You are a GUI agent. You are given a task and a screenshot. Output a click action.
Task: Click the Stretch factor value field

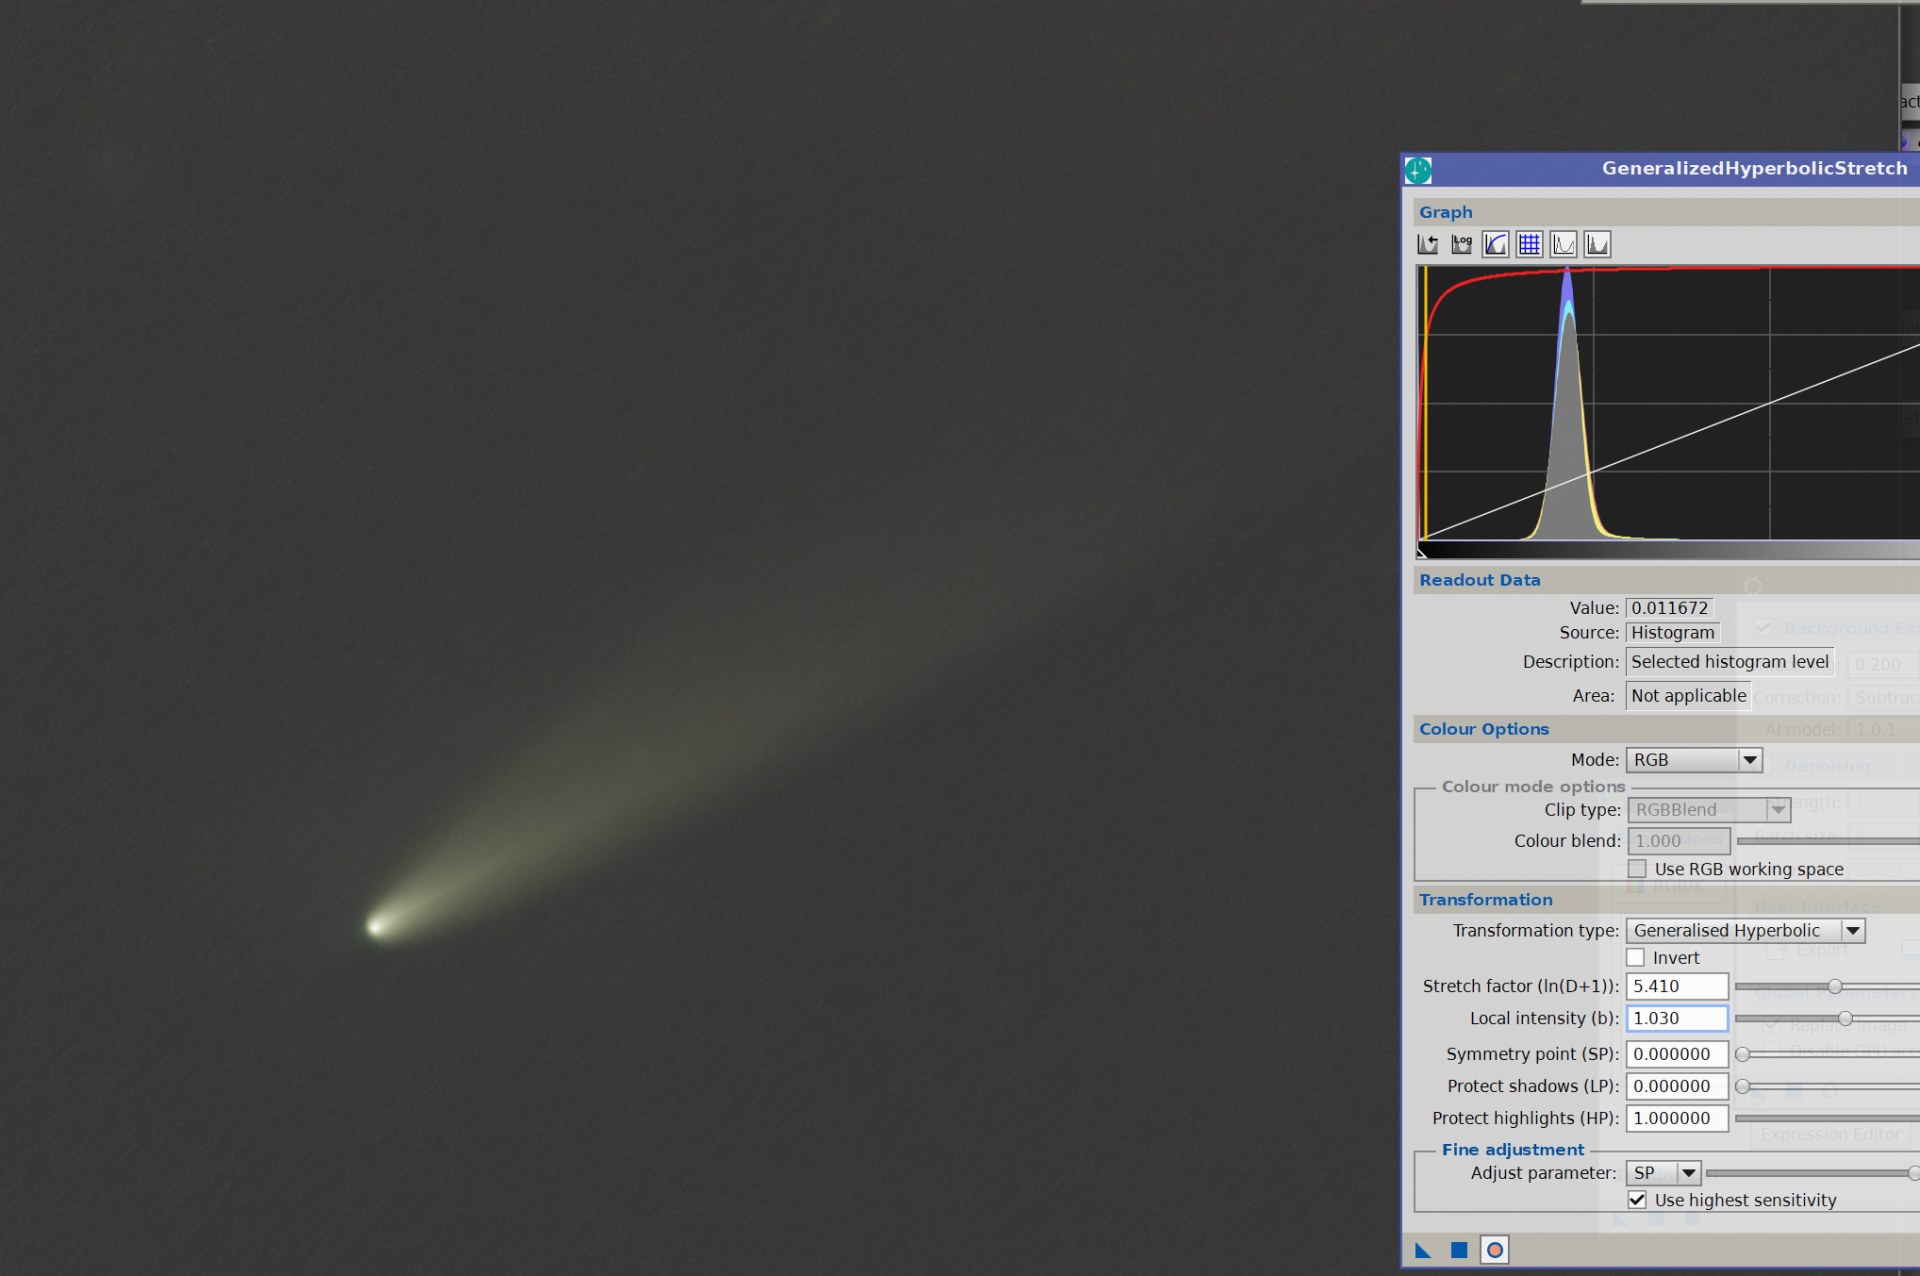pyautogui.click(x=1677, y=987)
